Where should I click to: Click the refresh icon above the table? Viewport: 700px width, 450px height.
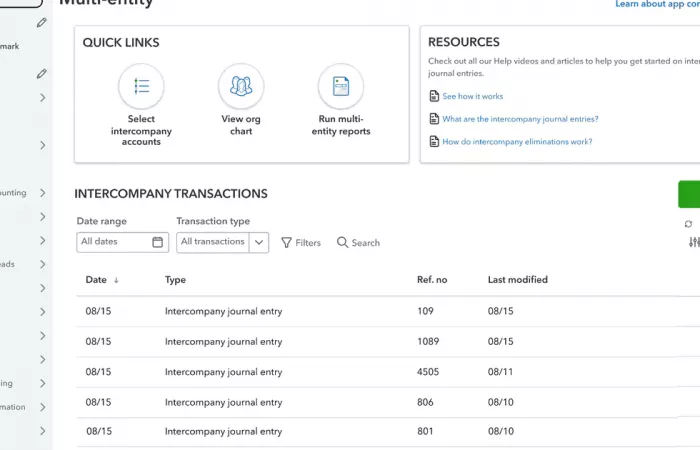(x=688, y=224)
